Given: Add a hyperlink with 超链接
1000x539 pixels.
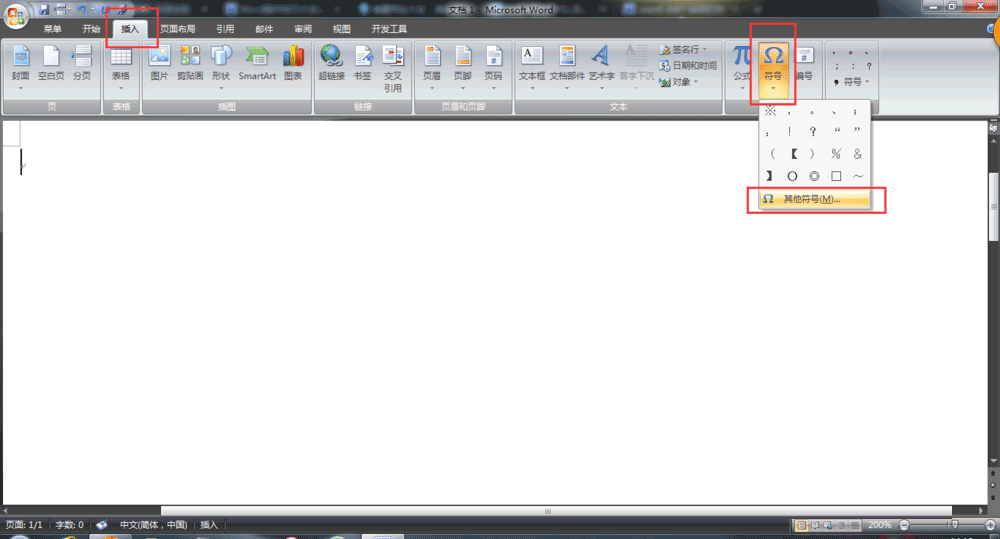Looking at the screenshot, I should 331,64.
